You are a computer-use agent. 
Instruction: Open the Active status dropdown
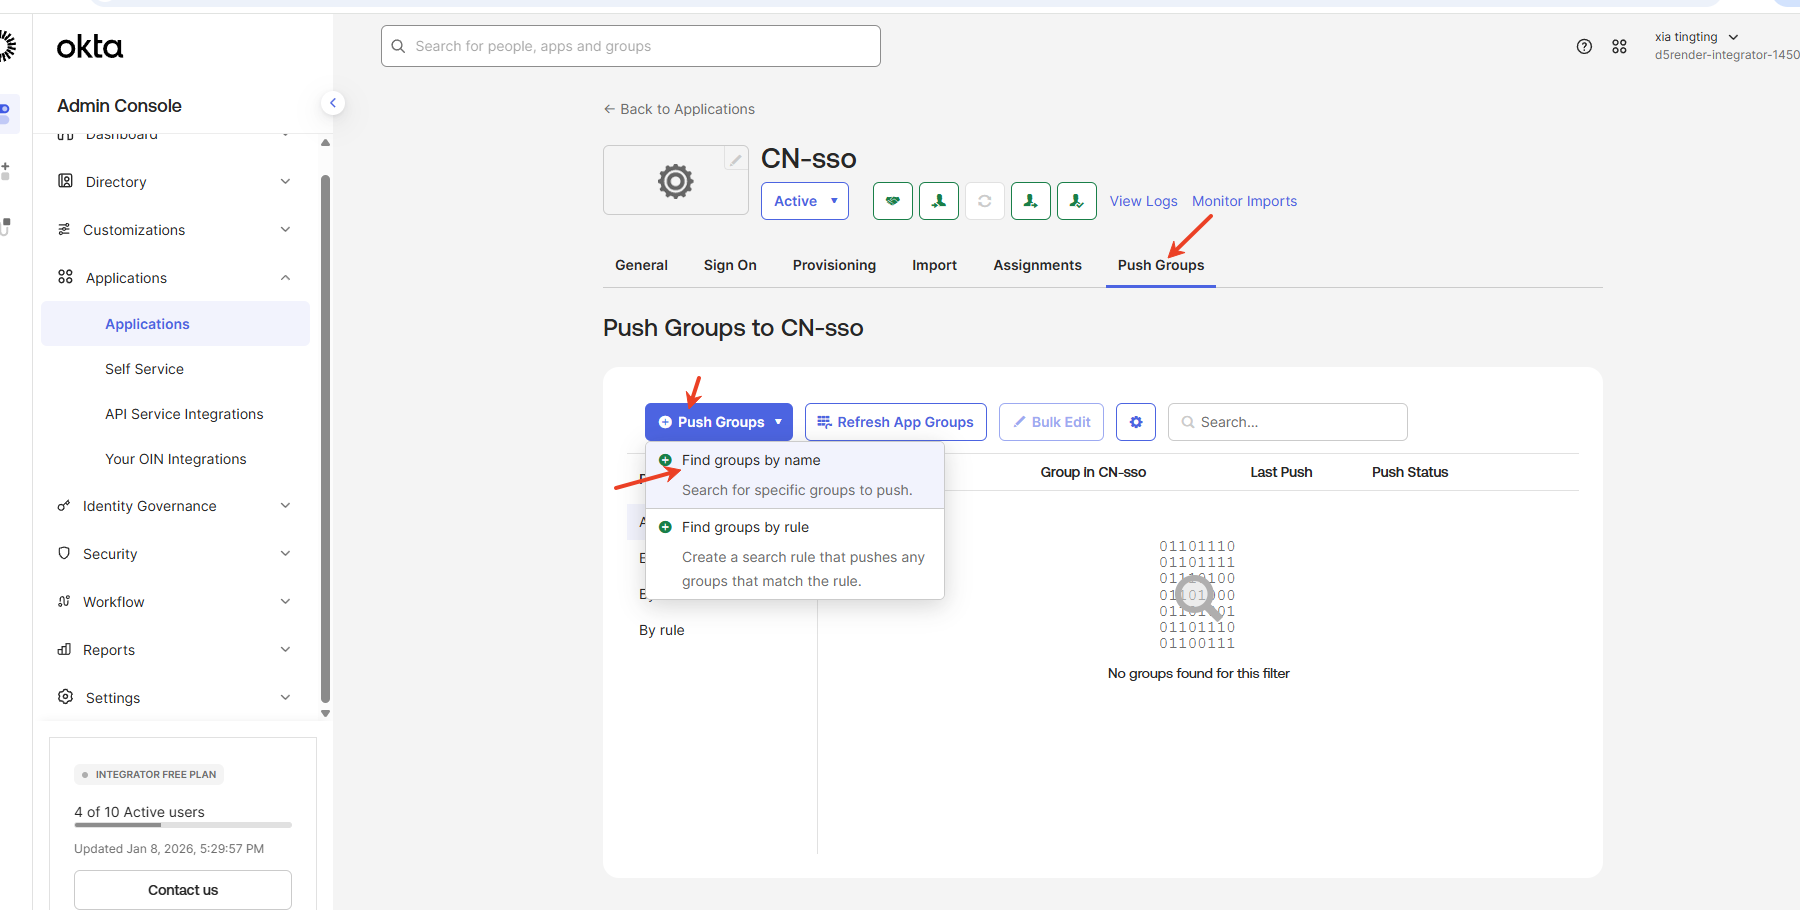pos(804,201)
